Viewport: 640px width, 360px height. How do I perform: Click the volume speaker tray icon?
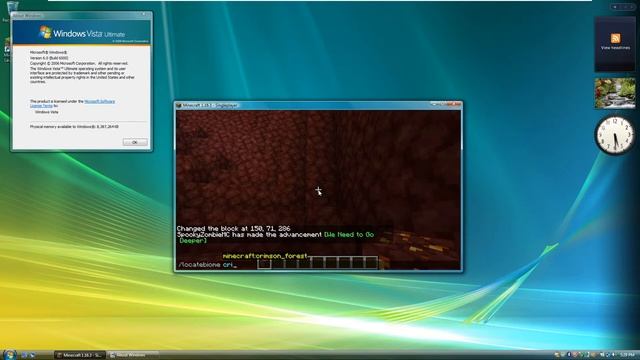613,355
